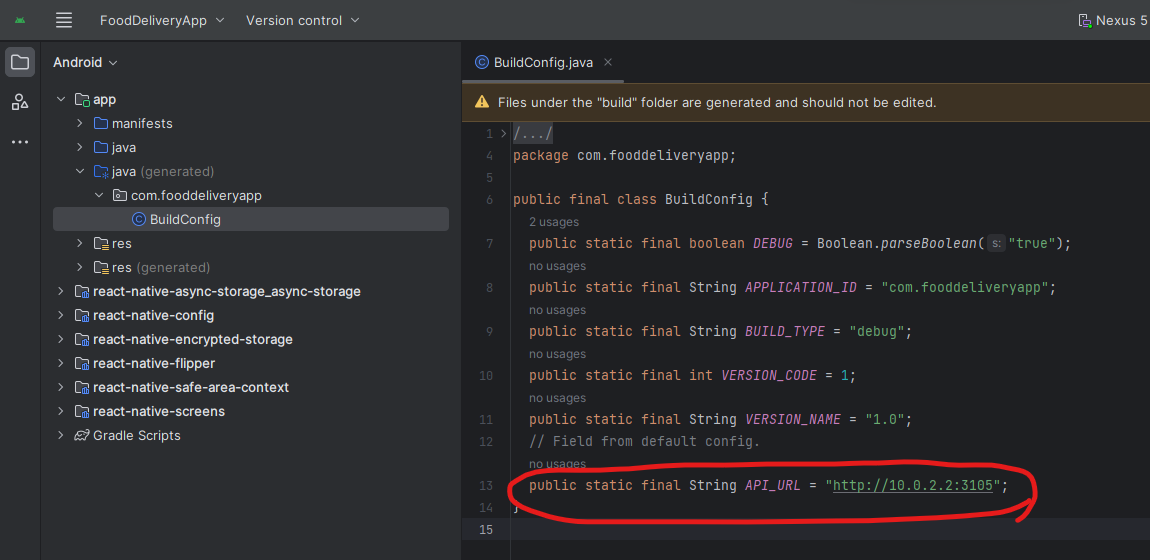
Task: Click the app module folder icon
Action: point(83,100)
